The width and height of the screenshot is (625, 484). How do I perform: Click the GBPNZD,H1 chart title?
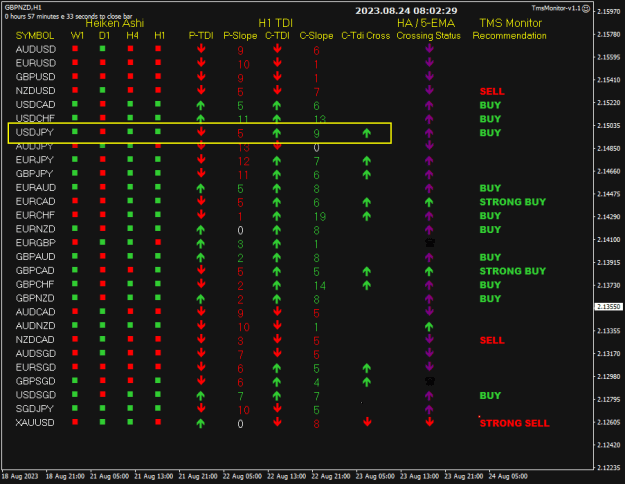click(23, 8)
